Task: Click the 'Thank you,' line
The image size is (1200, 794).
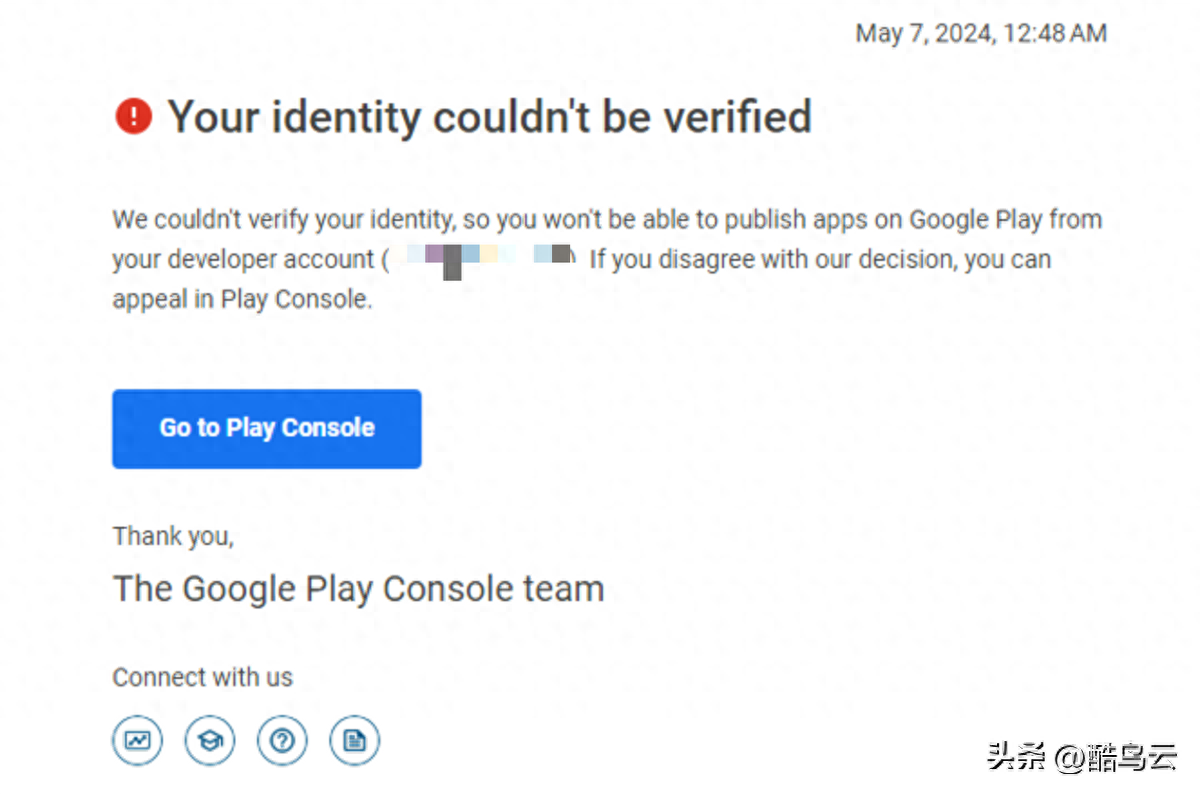Action: point(173,537)
